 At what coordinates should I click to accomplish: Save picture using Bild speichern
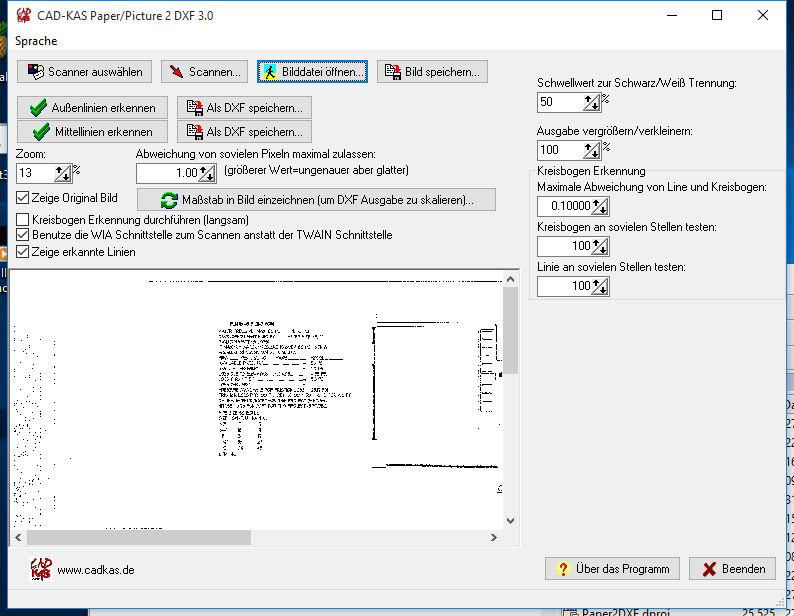431,72
